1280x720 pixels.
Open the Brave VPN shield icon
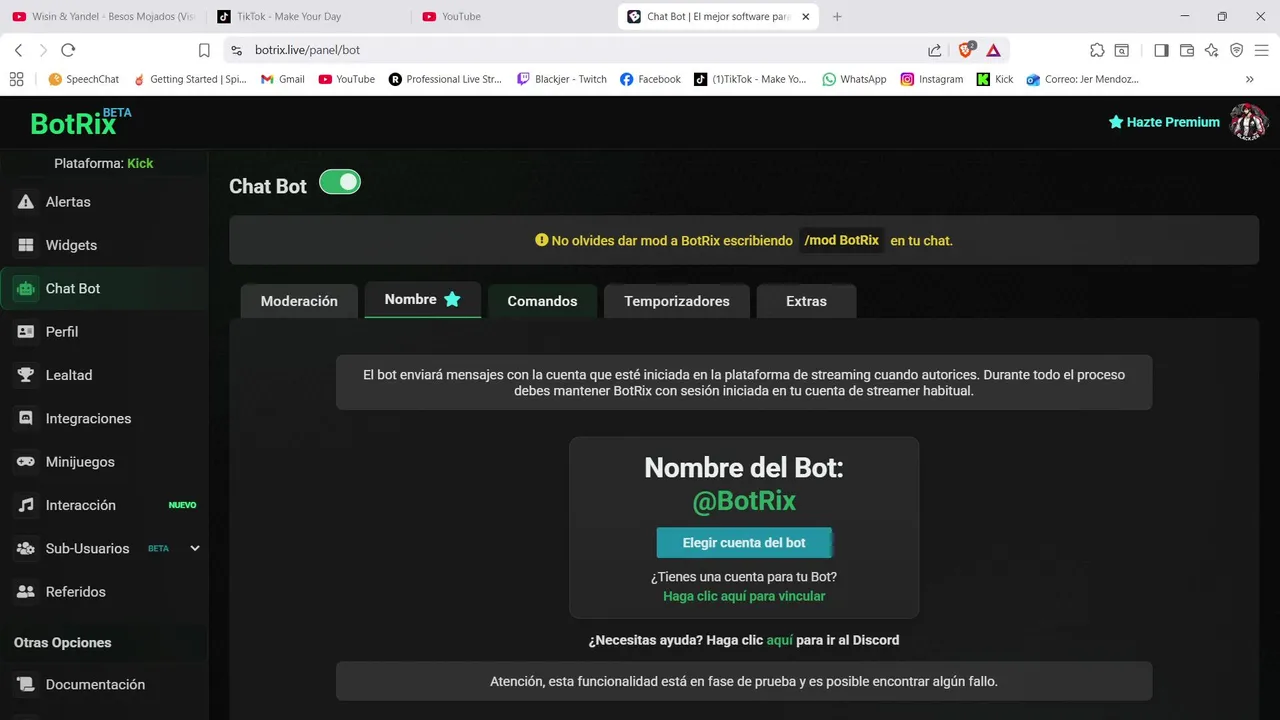[1237, 50]
